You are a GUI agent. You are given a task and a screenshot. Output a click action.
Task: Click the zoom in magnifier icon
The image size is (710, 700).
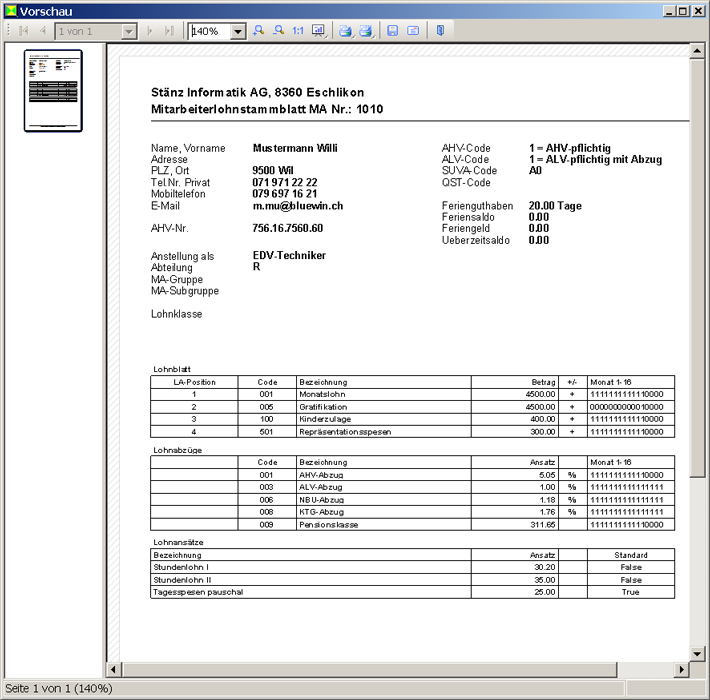[x=258, y=31]
